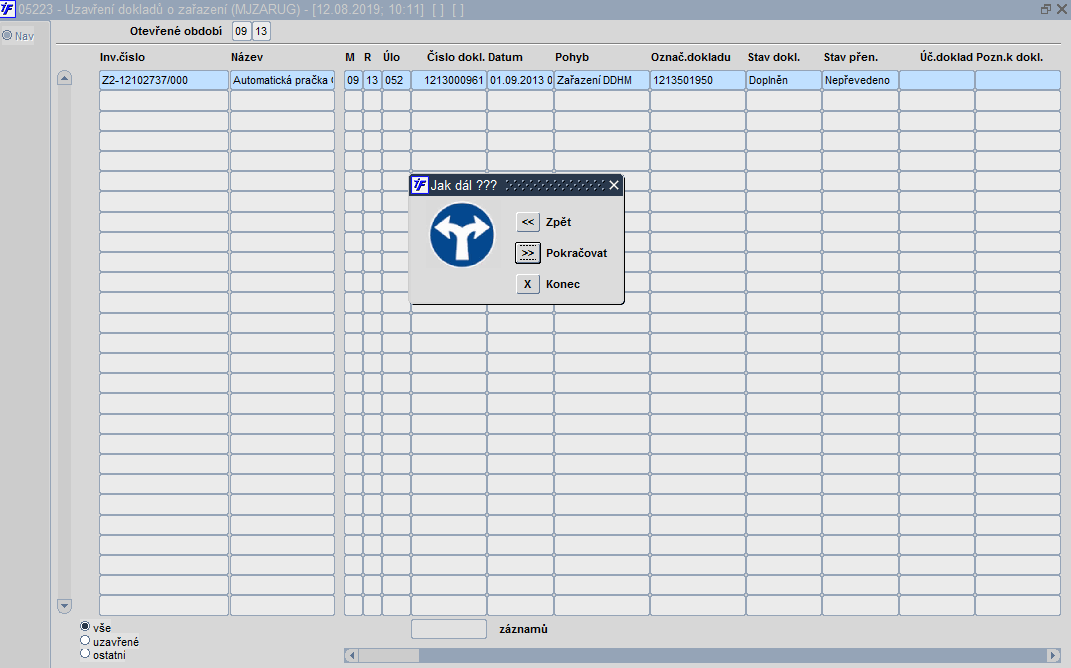This screenshot has height=668, width=1071.
Task: Click the blue fork direction sign icon
Action: pos(462,235)
